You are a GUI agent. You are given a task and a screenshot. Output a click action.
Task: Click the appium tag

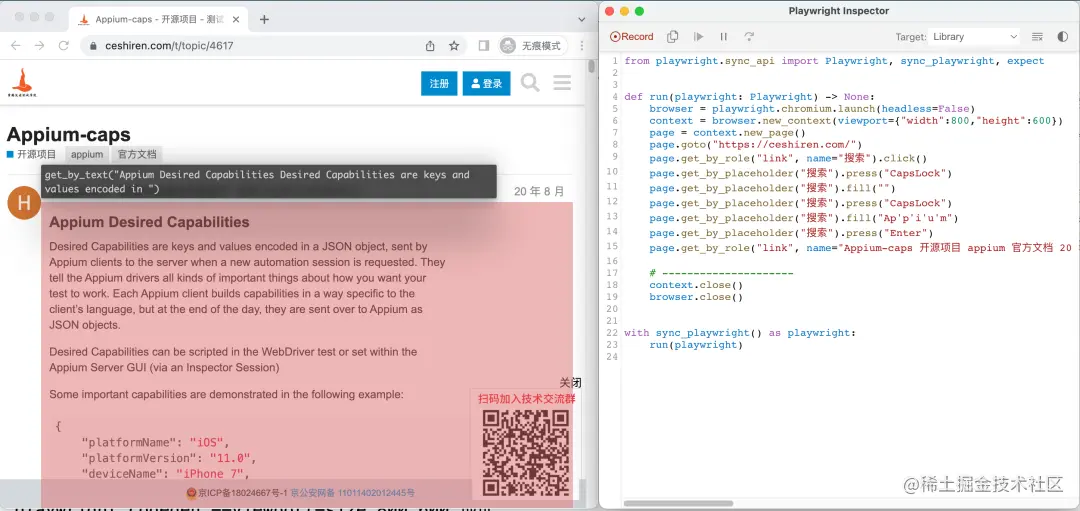[87, 154]
